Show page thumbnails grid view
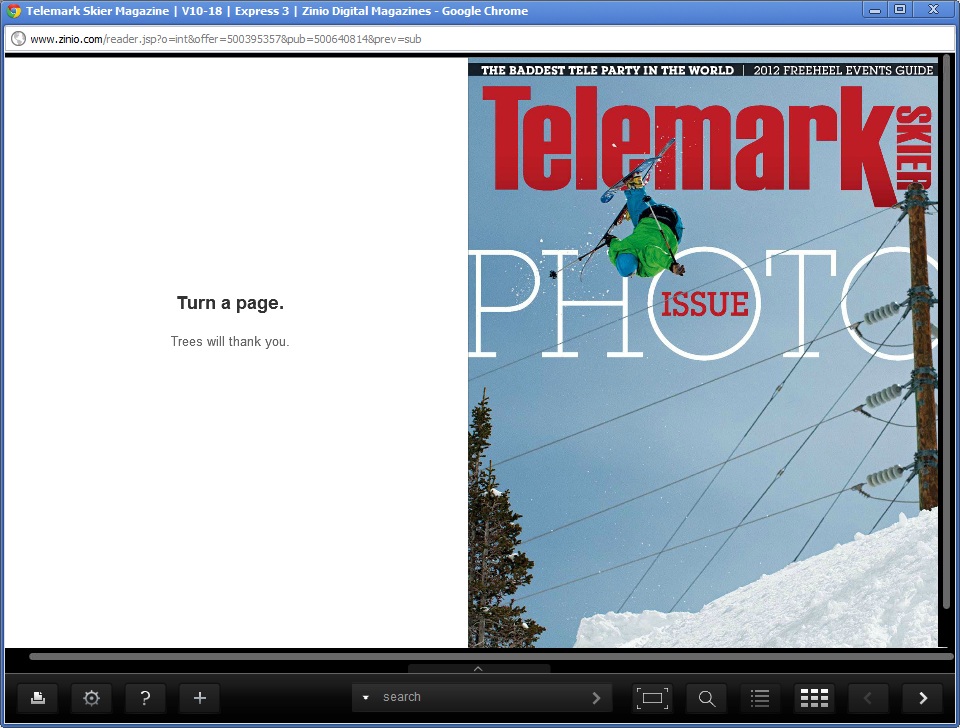The width and height of the screenshot is (960, 728). (x=814, y=698)
